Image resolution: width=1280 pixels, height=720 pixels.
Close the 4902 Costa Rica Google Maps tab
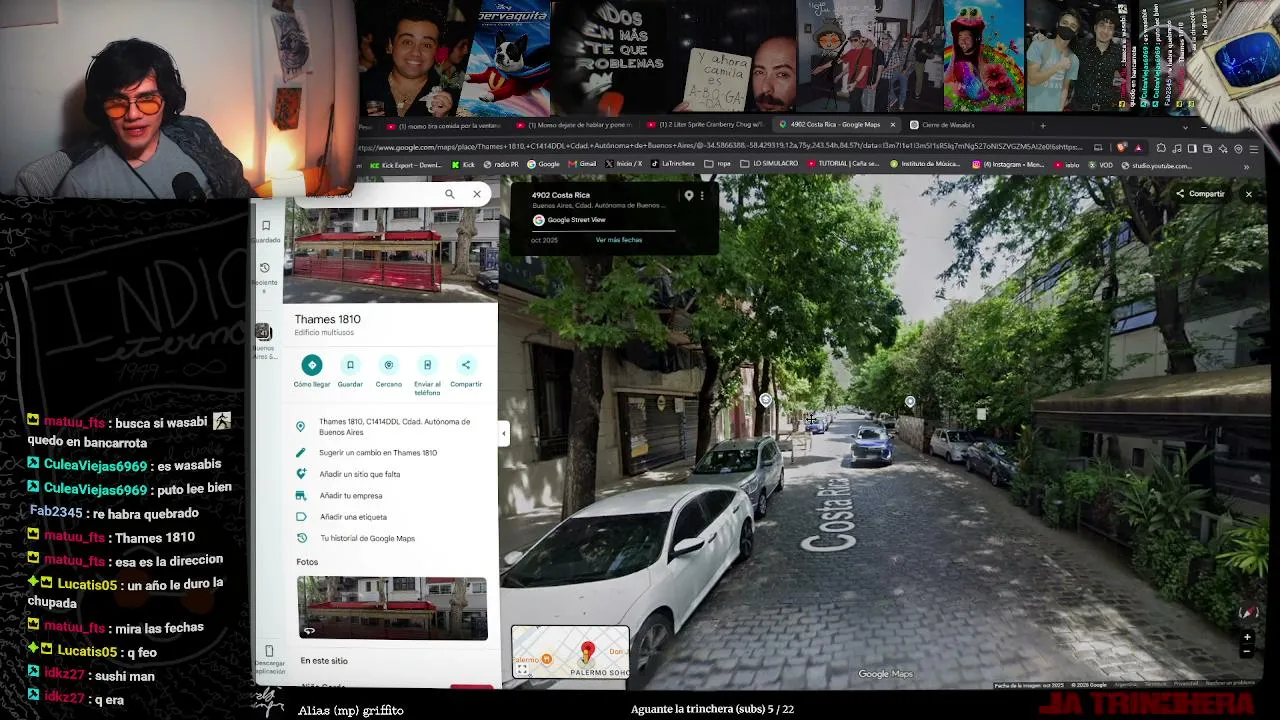892,125
